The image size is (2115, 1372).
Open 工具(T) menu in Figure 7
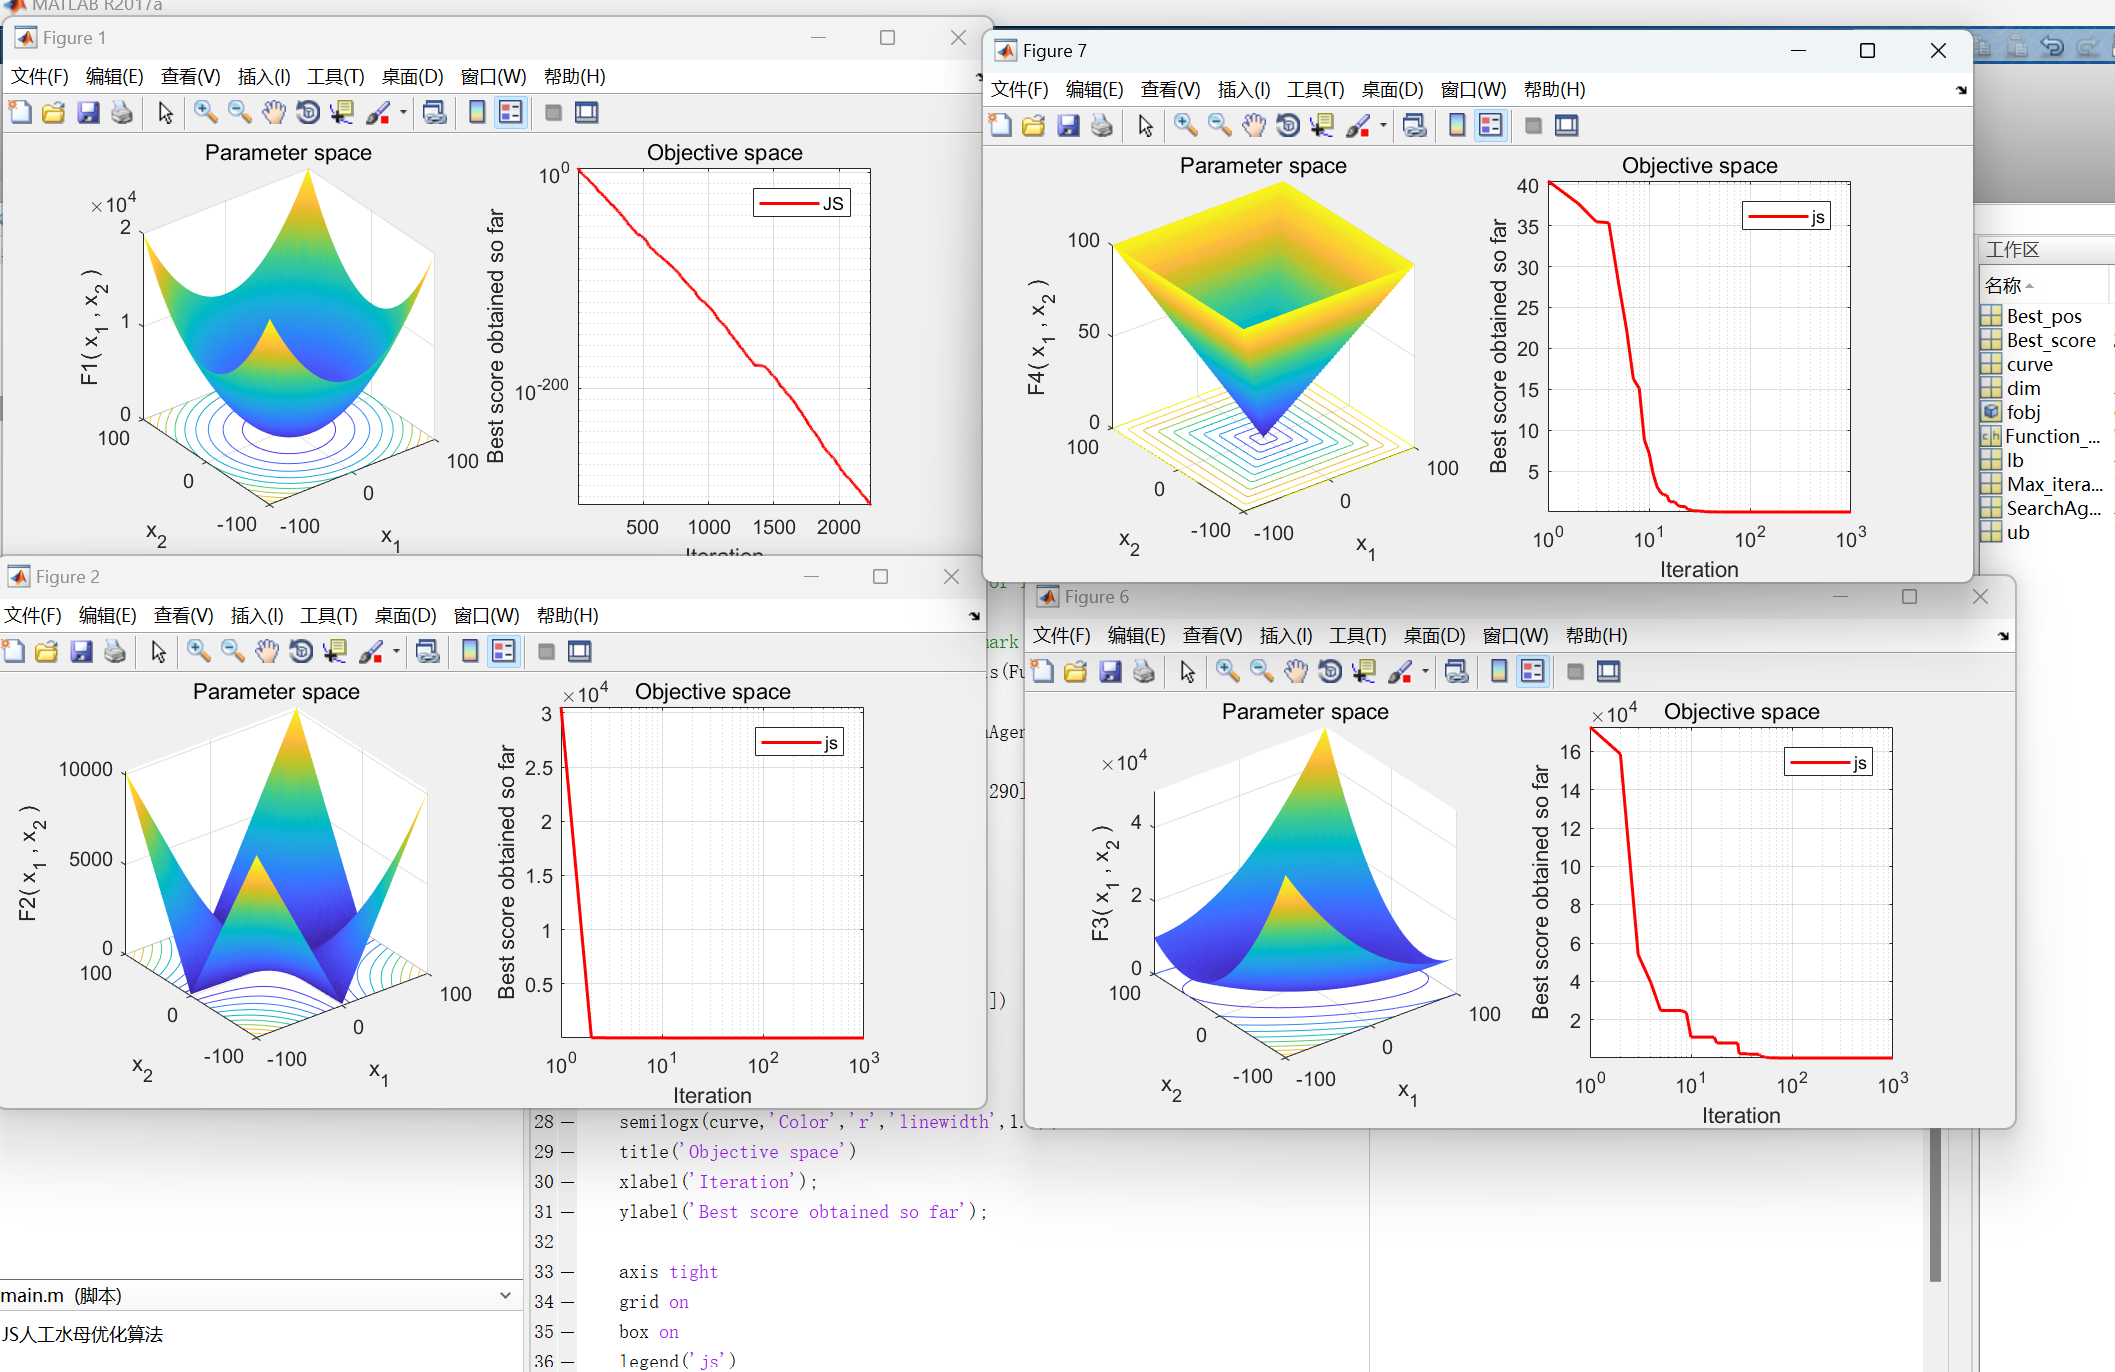coord(1315,90)
